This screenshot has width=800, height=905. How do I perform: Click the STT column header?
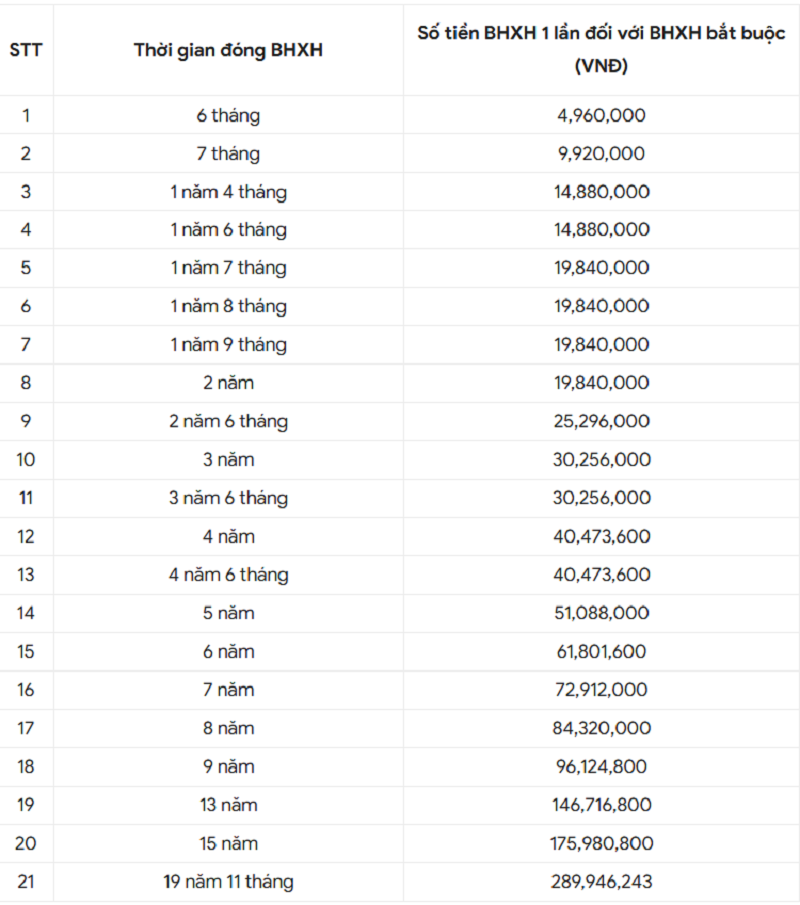click(x=26, y=50)
